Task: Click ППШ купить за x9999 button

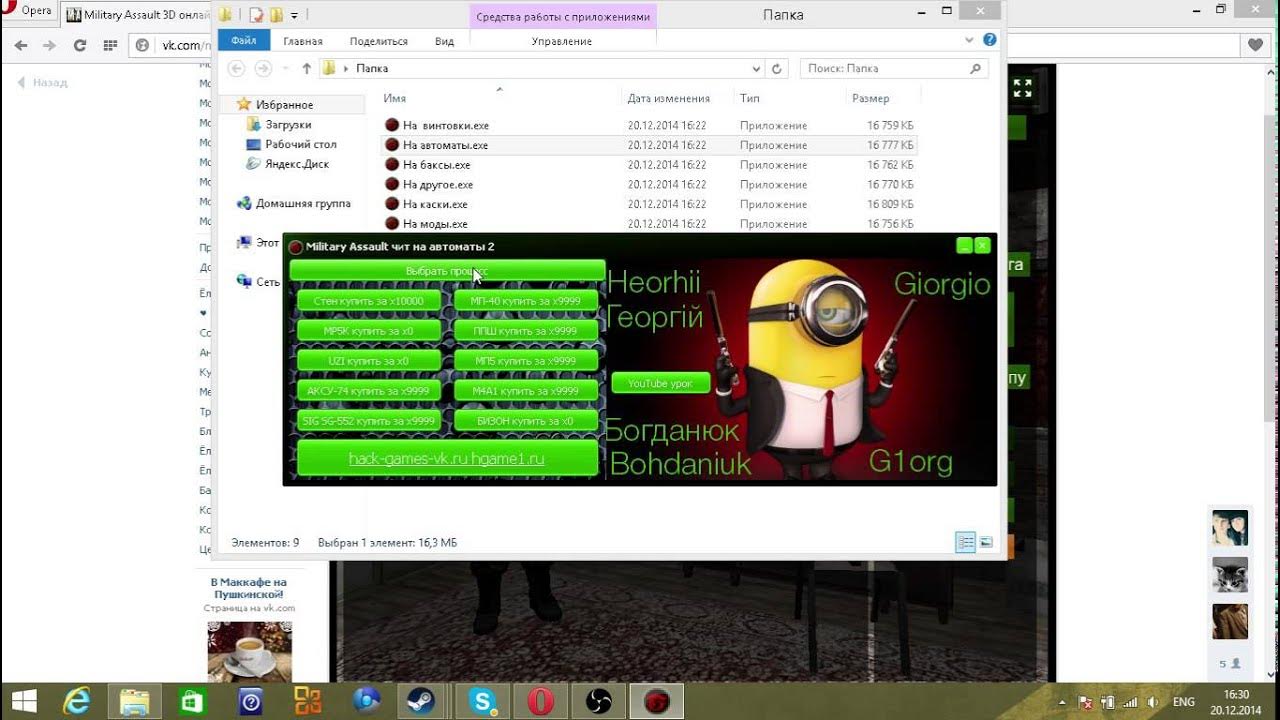Action: click(526, 331)
